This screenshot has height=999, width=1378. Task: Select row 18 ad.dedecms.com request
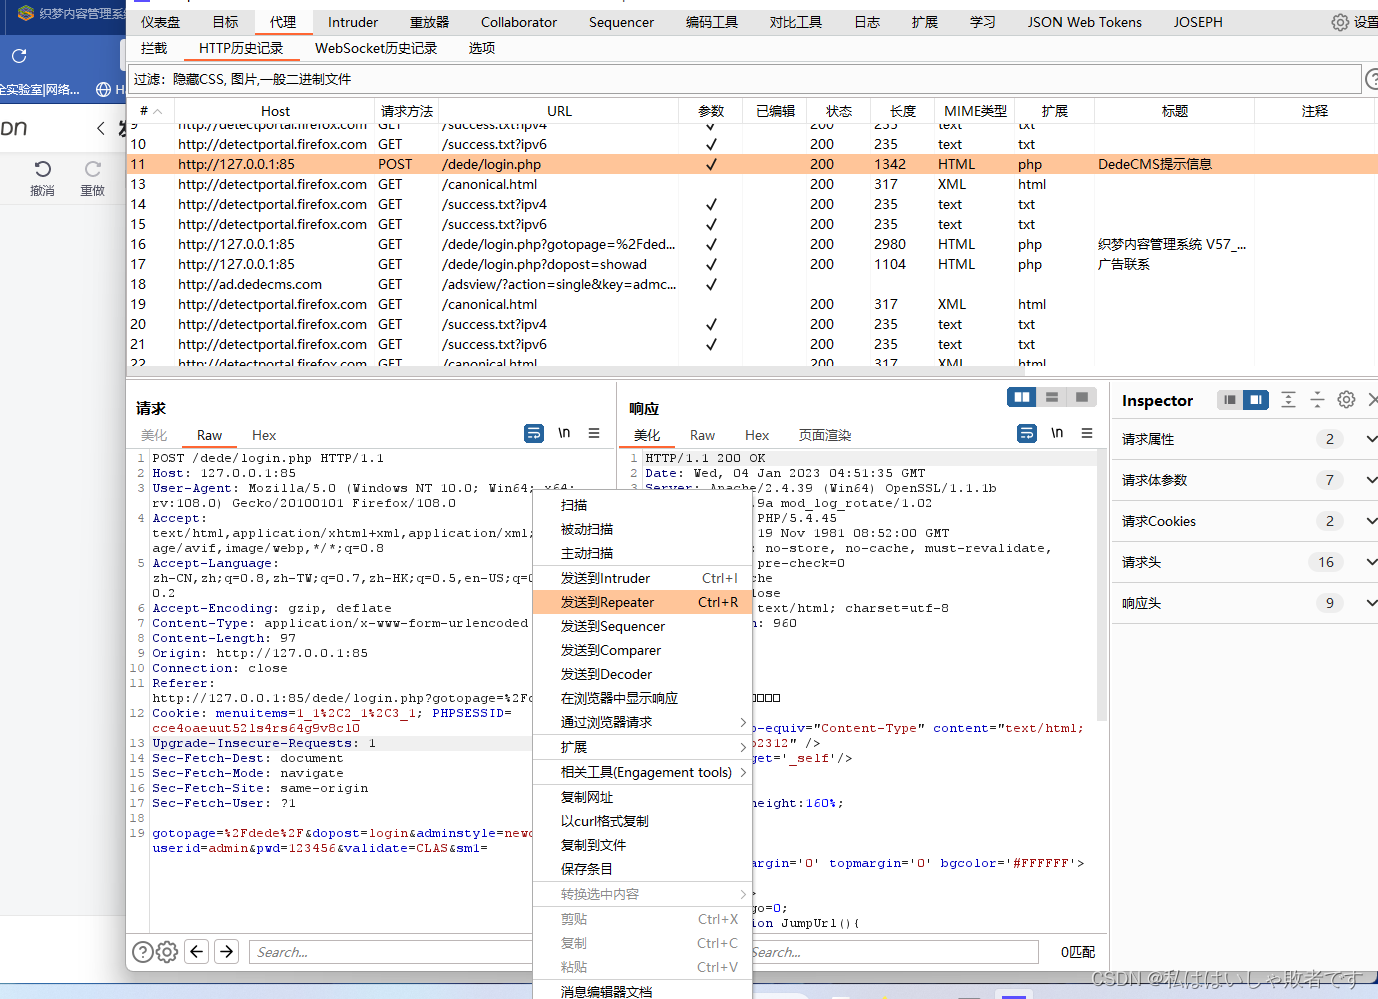click(752, 284)
